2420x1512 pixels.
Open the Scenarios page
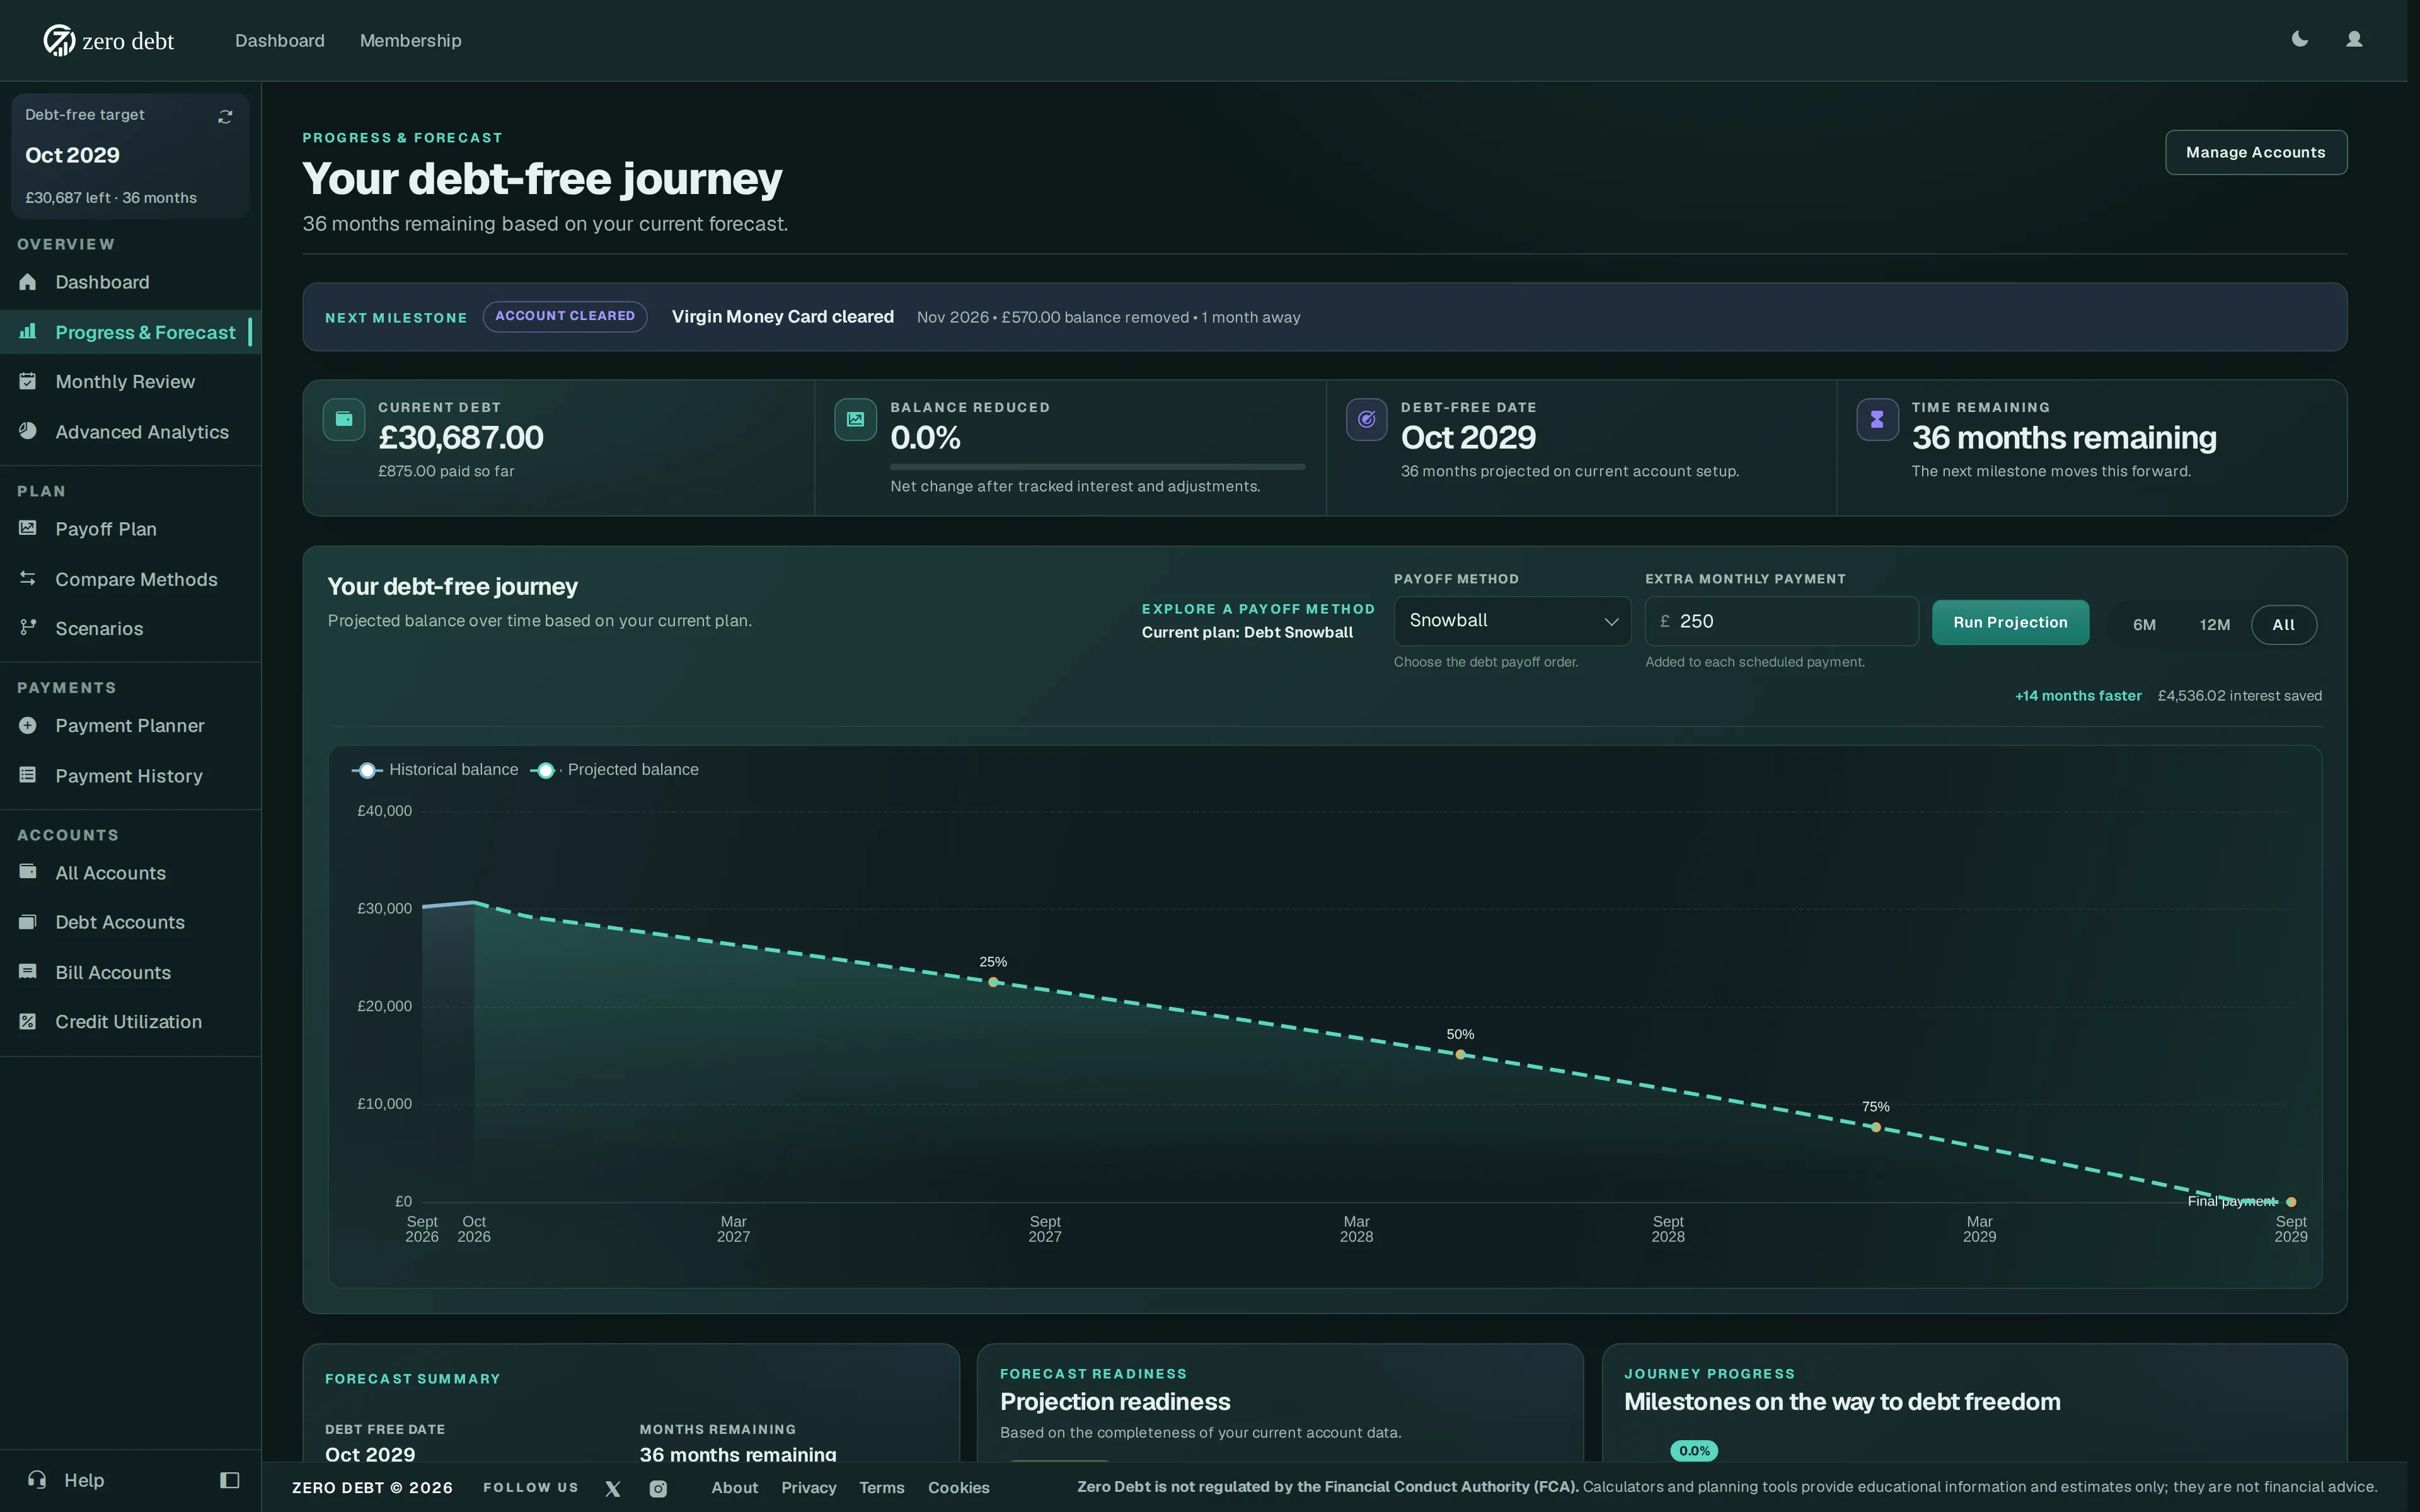(x=130, y=629)
